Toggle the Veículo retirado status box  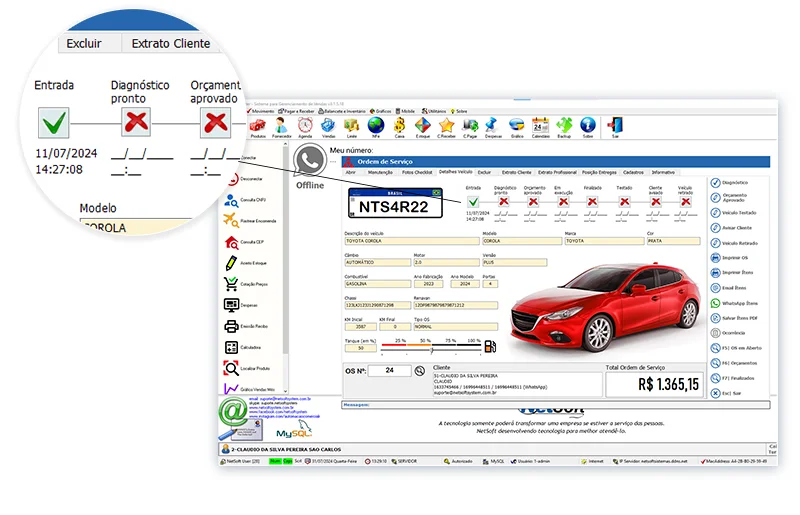[x=686, y=202]
